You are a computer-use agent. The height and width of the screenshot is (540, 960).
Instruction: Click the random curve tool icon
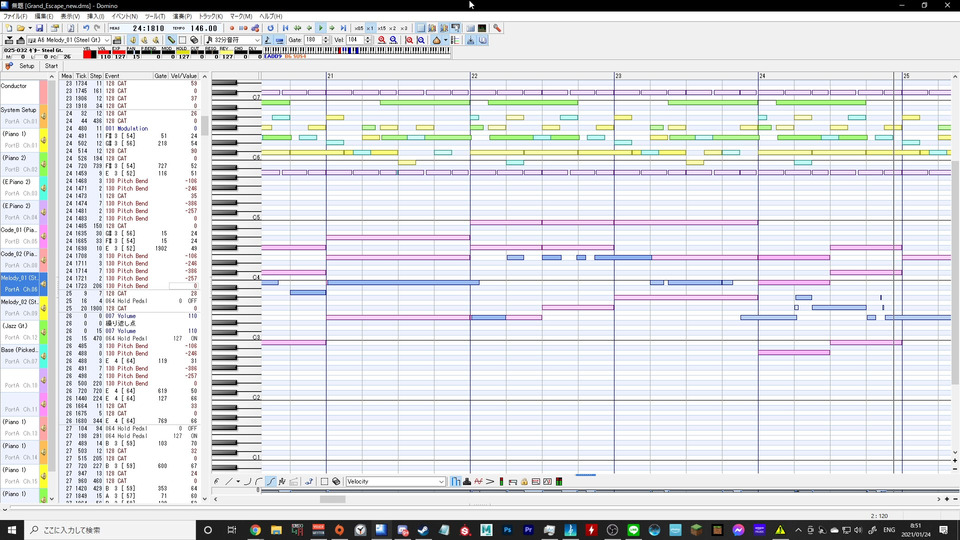282,482
